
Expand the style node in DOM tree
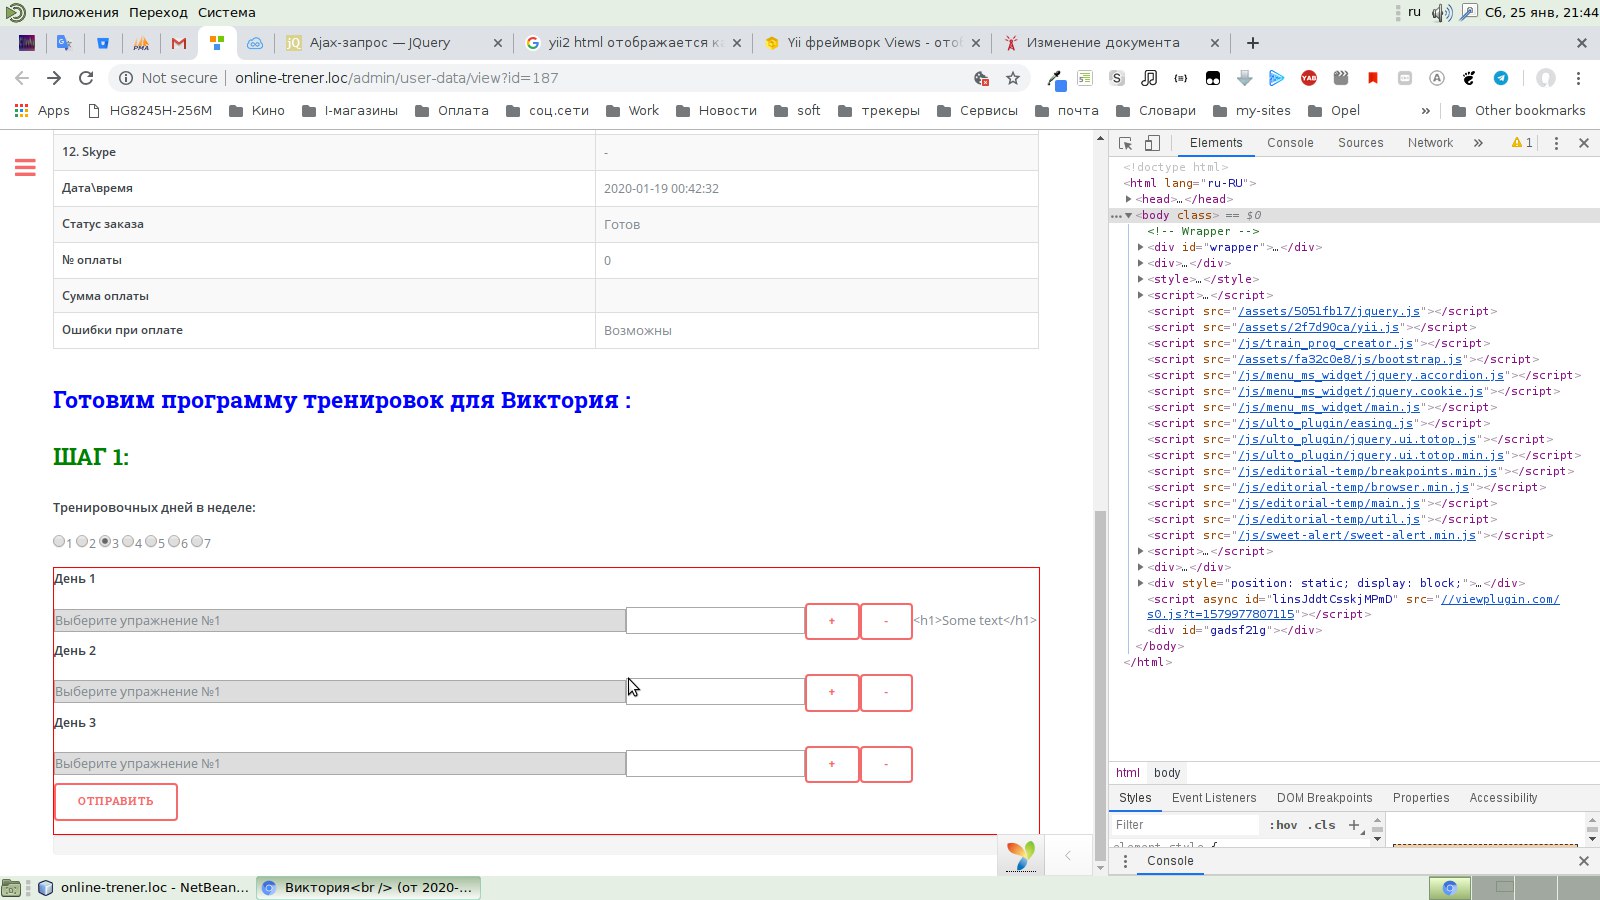[1141, 279]
